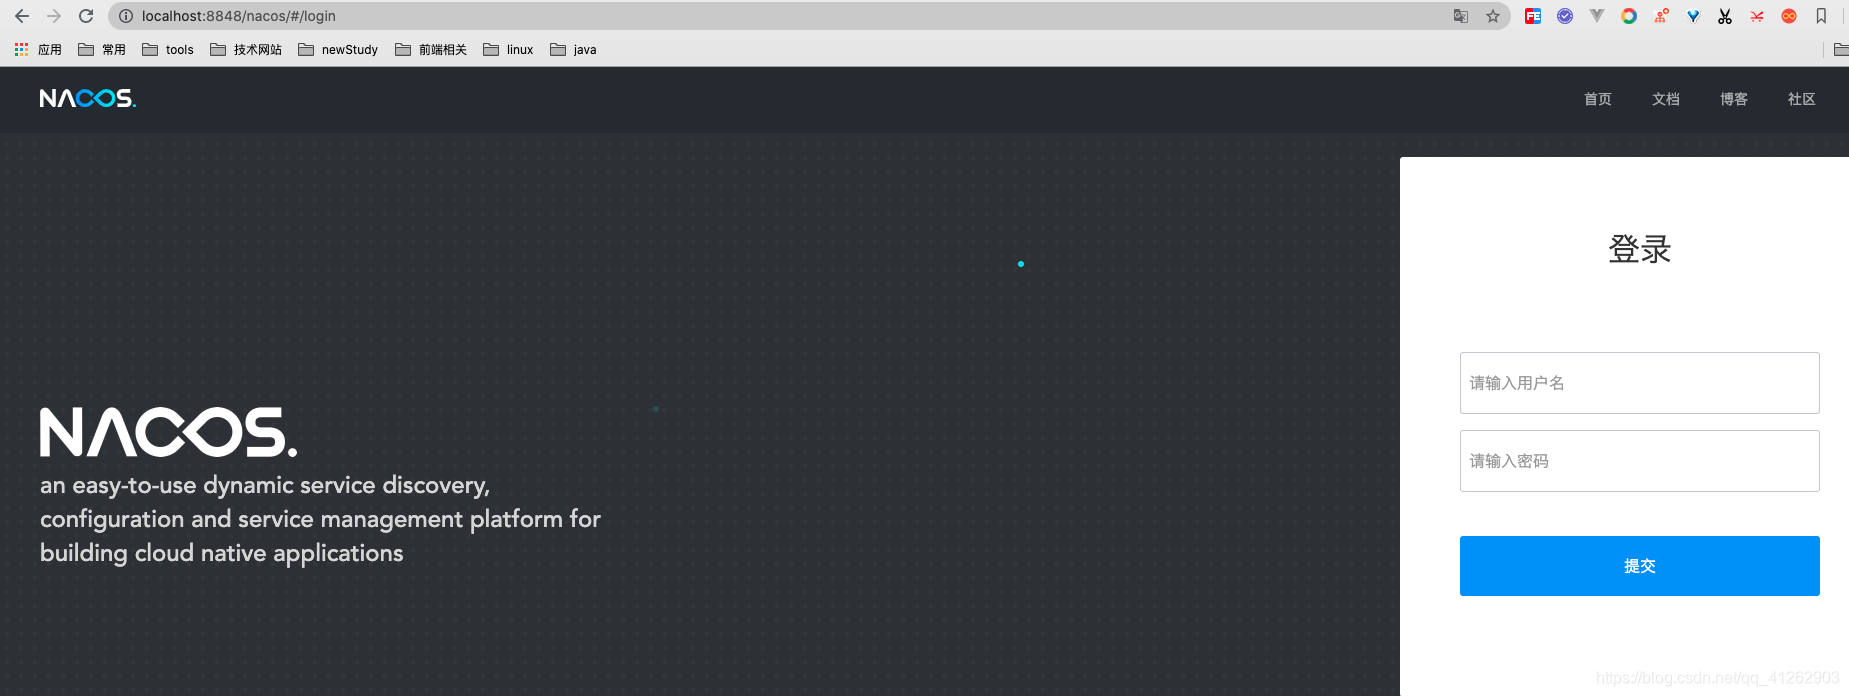Click the large NACOS logo on banner
Screen dimensions: 1849x696
coord(168,432)
